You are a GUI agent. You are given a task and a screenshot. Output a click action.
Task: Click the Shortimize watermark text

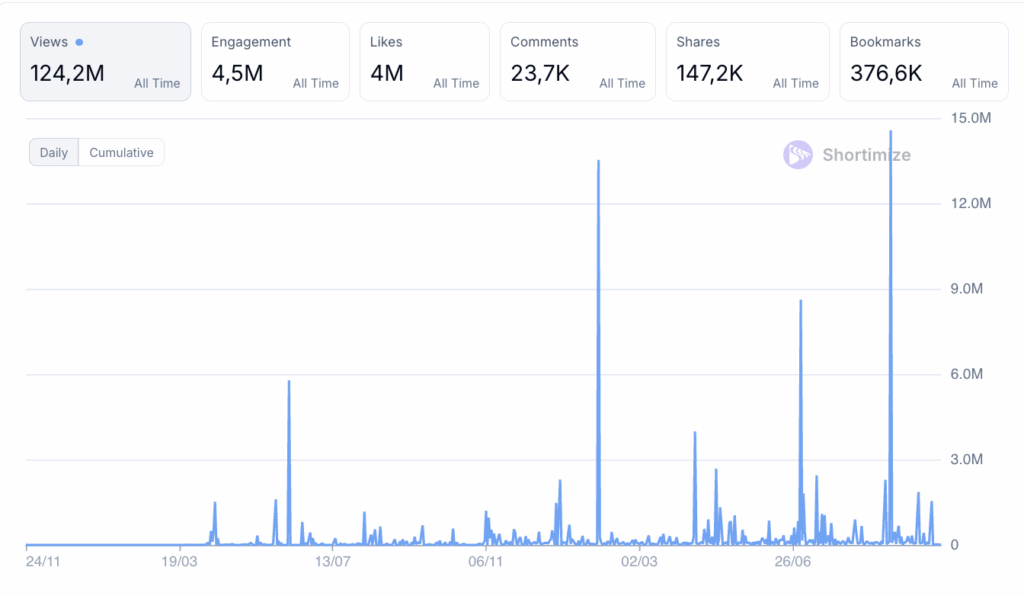click(866, 155)
